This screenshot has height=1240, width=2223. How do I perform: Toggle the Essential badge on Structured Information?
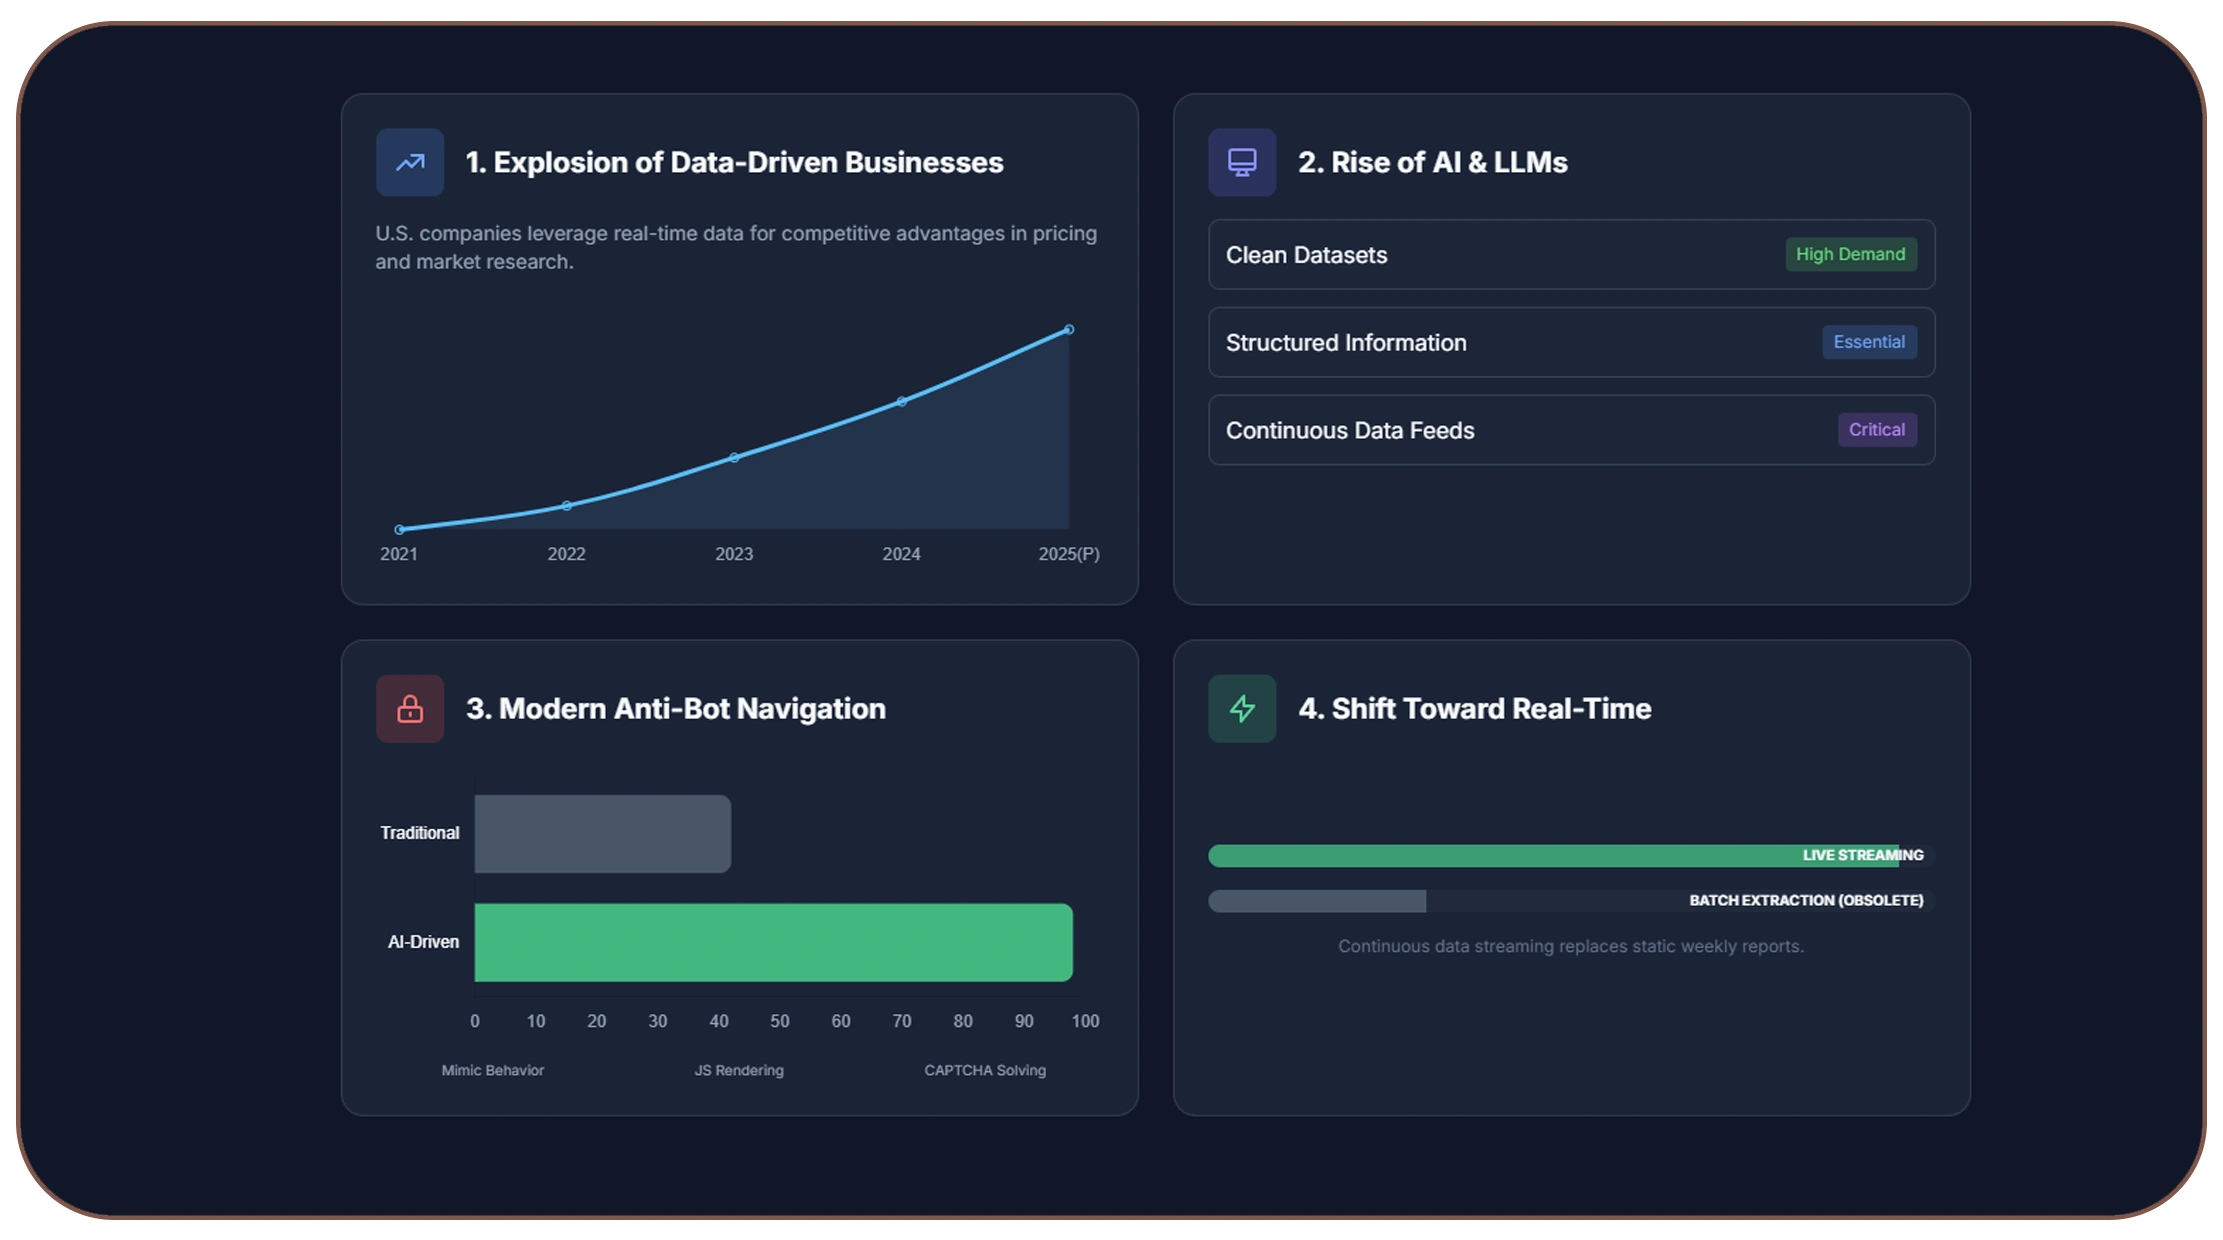click(x=1869, y=342)
